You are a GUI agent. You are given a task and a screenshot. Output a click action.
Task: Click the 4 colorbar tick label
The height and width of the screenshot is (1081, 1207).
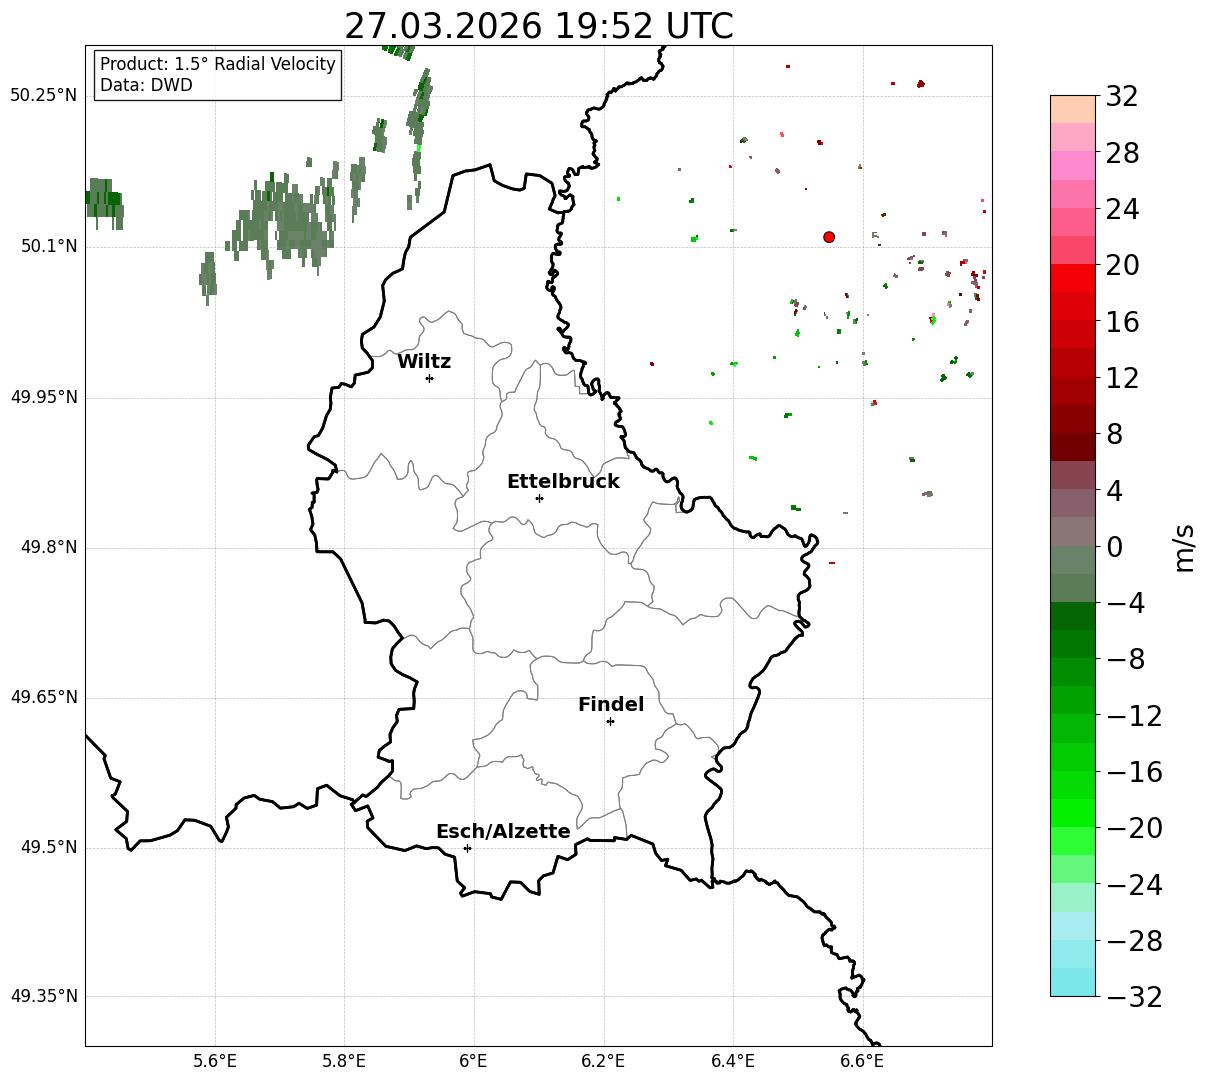(1113, 491)
